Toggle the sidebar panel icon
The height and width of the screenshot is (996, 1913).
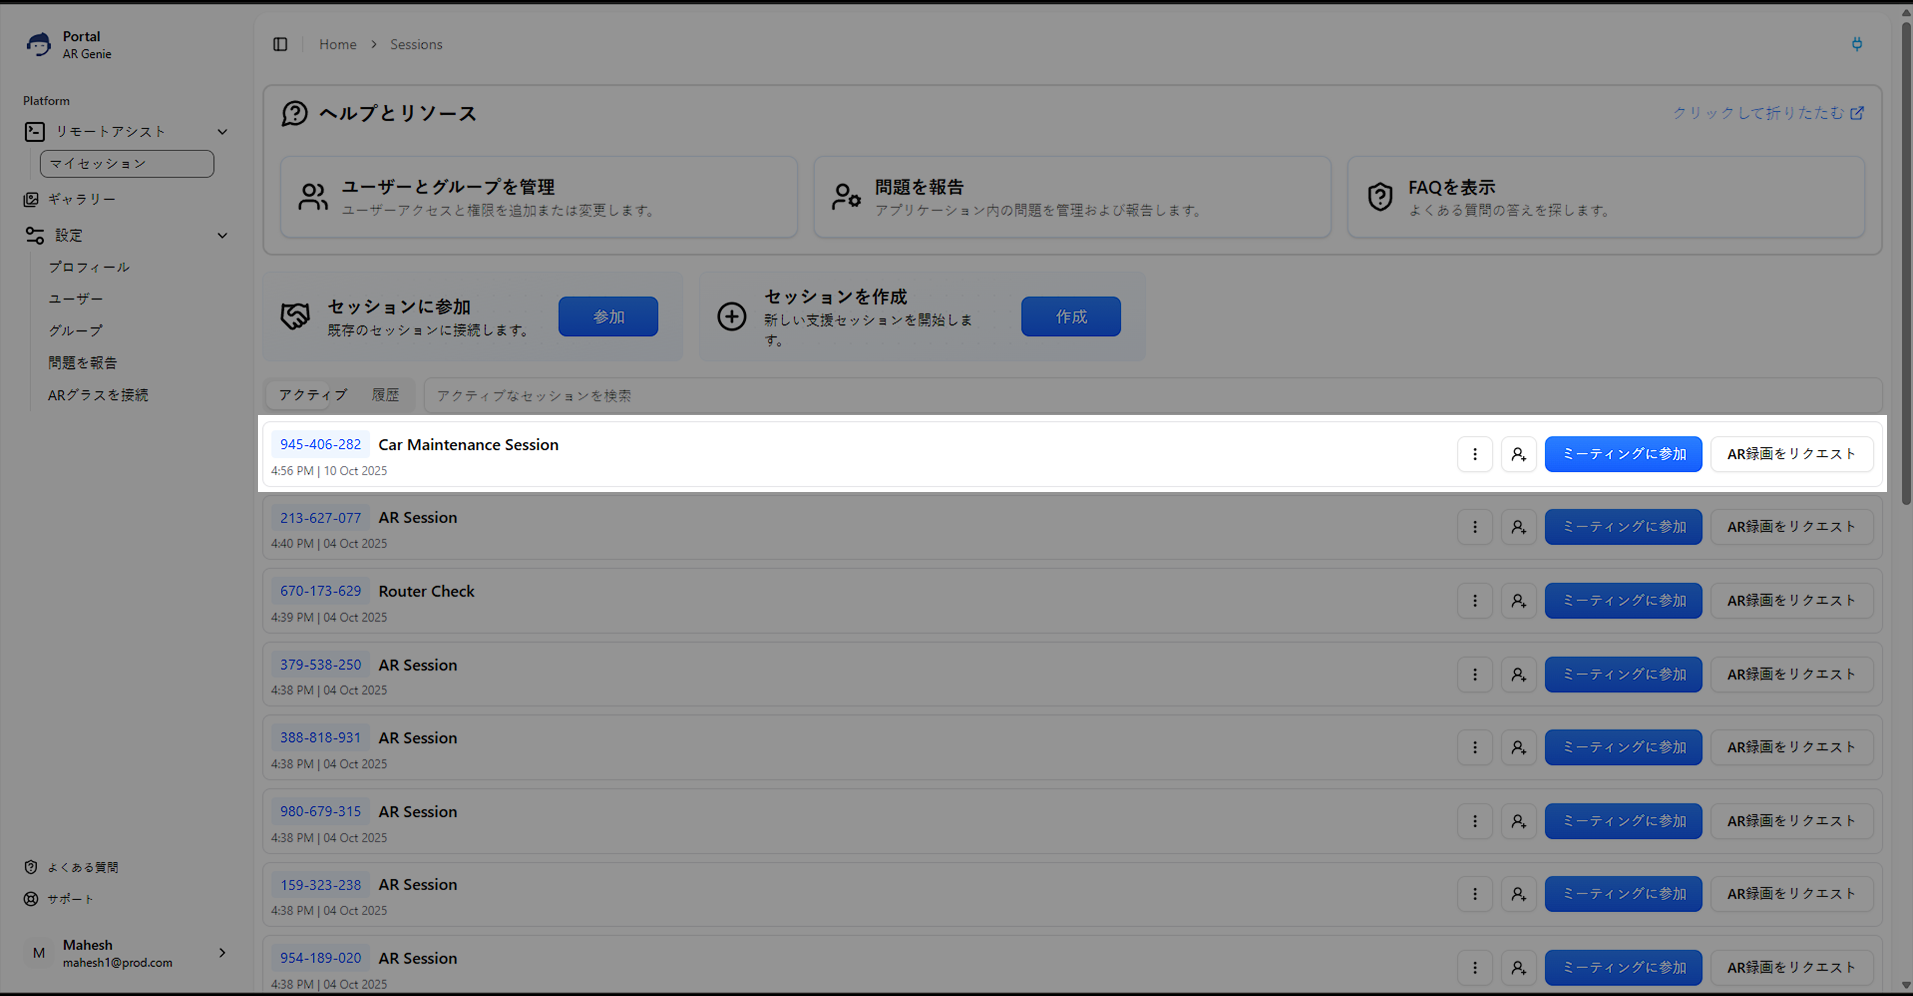tap(280, 44)
